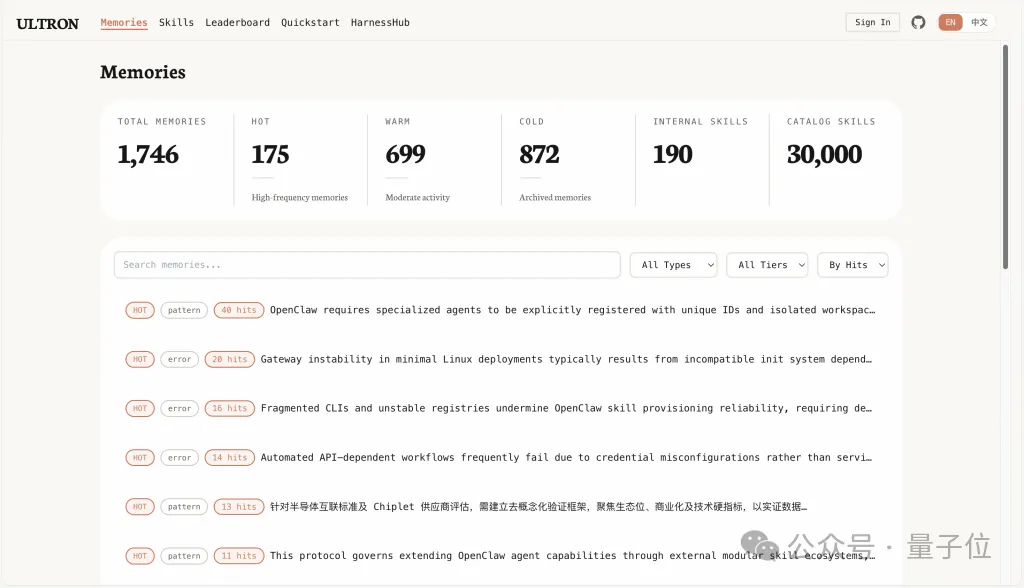
Task: Click the Sign In button
Action: [x=872, y=22]
